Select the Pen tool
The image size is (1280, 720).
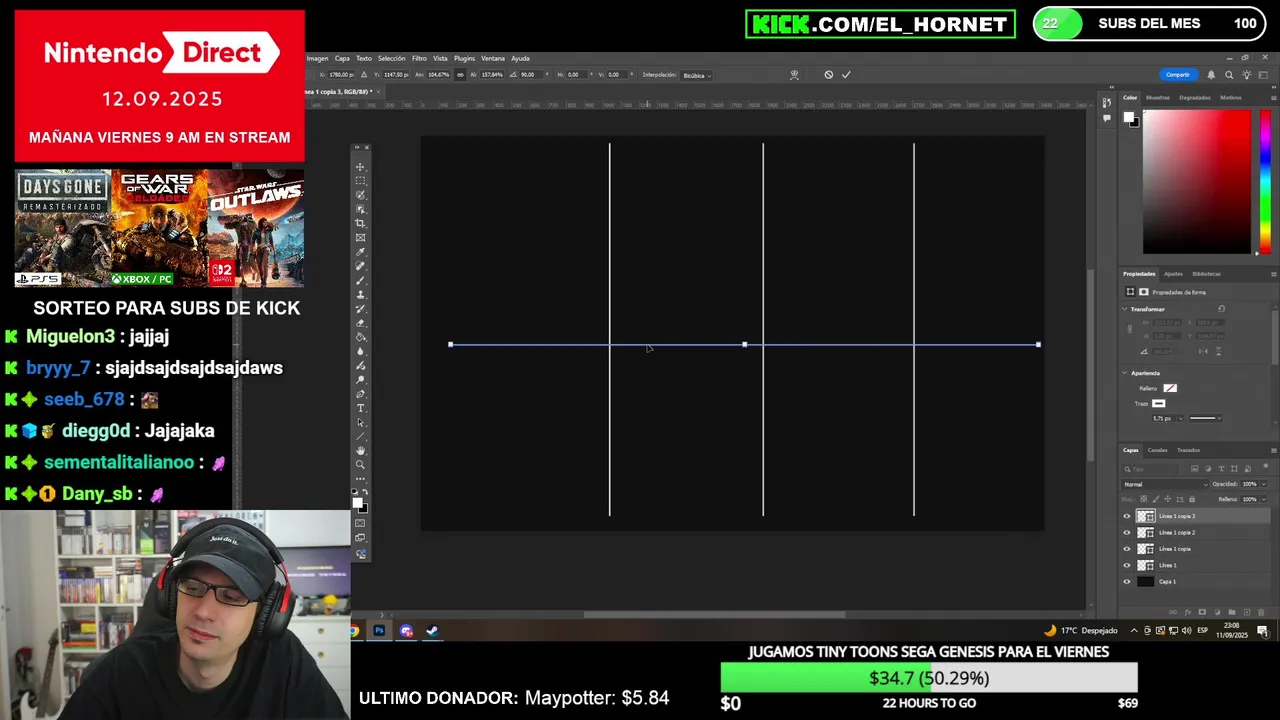pyautogui.click(x=360, y=394)
